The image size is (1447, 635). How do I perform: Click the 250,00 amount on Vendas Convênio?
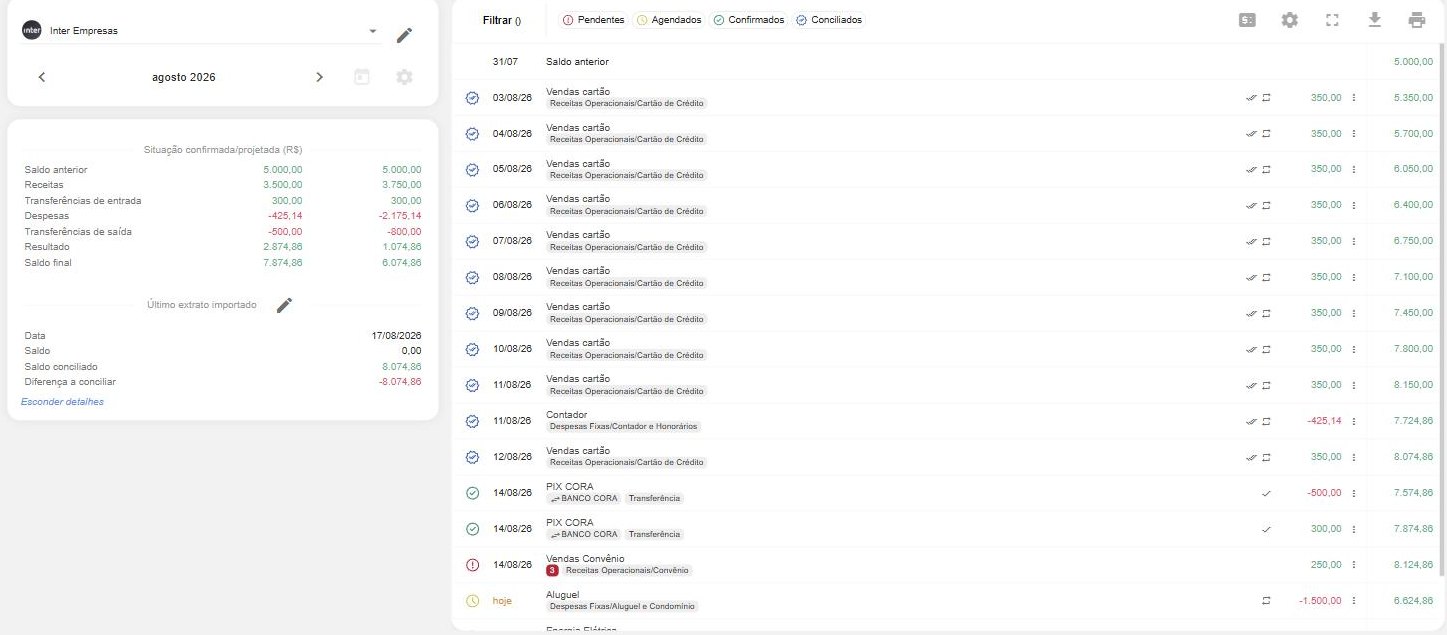1326,565
